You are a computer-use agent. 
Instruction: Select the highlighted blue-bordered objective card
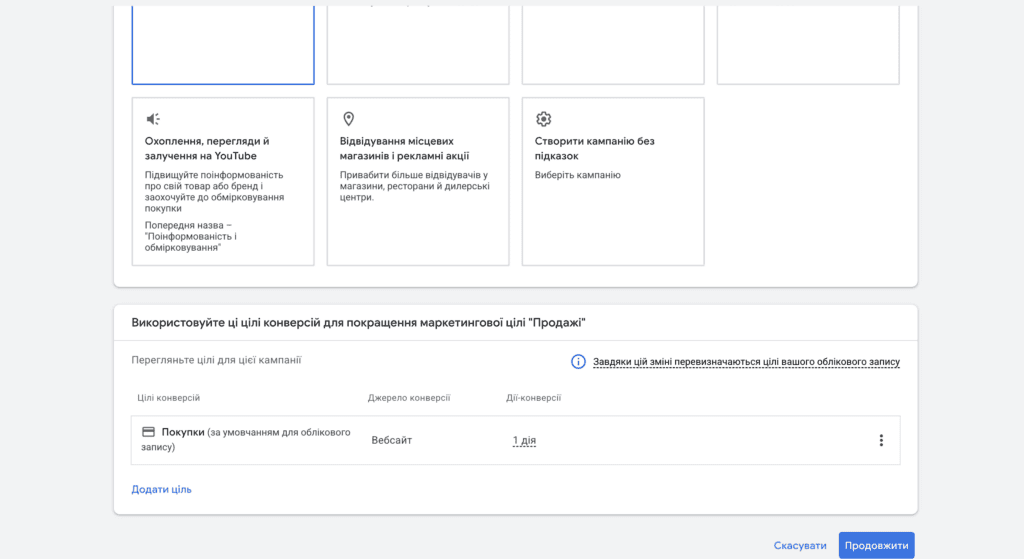223,44
